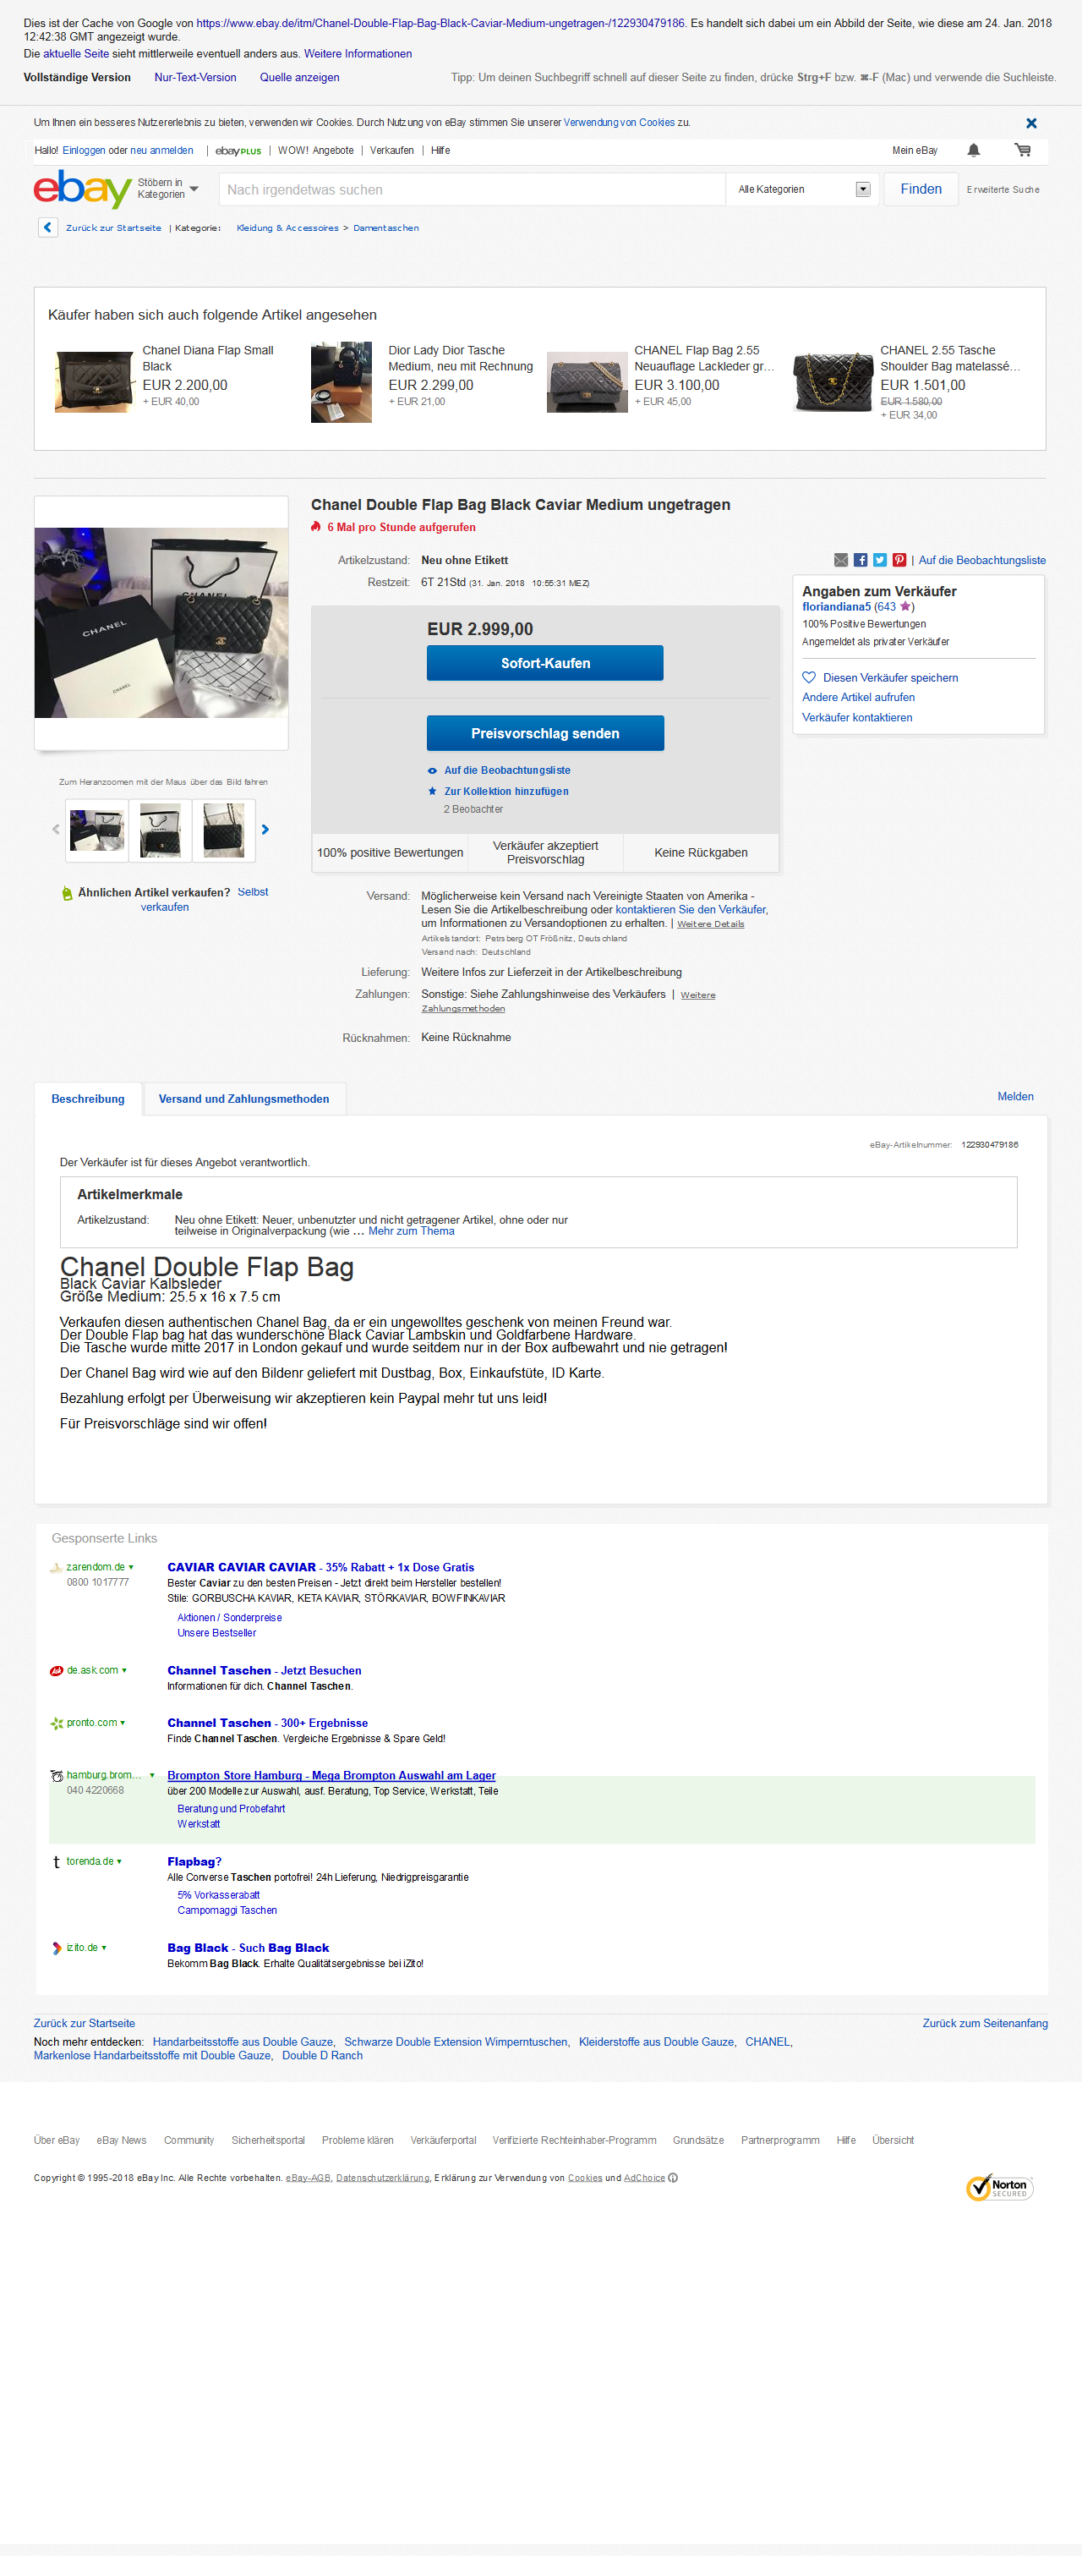1082x2576 pixels.
Task: Show previous image thumbnails with left arrow
Action: click(x=56, y=829)
